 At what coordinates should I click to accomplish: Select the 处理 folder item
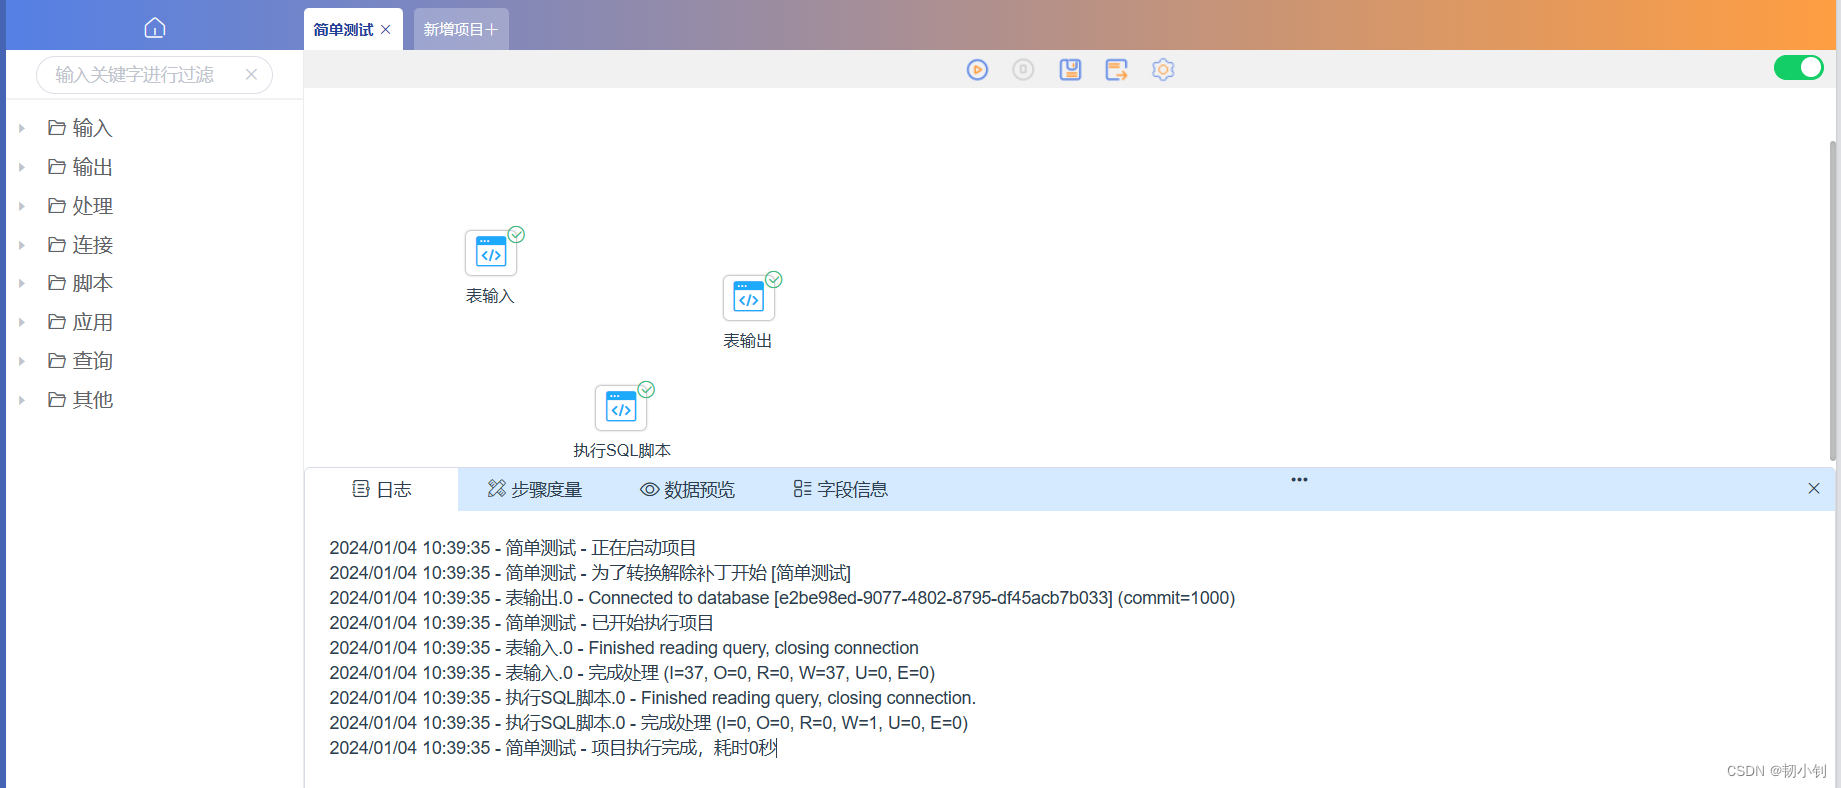pyautogui.click(x=81, y=206)
